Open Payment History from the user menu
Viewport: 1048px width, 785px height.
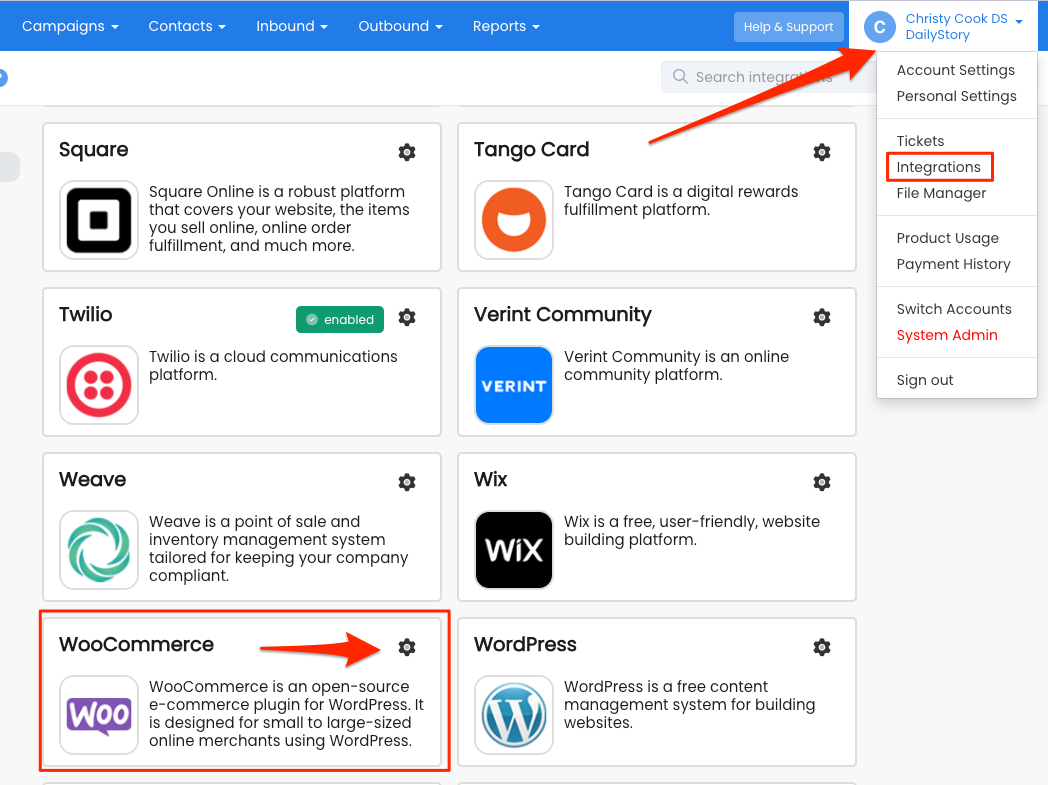click(x=954, y=264)
